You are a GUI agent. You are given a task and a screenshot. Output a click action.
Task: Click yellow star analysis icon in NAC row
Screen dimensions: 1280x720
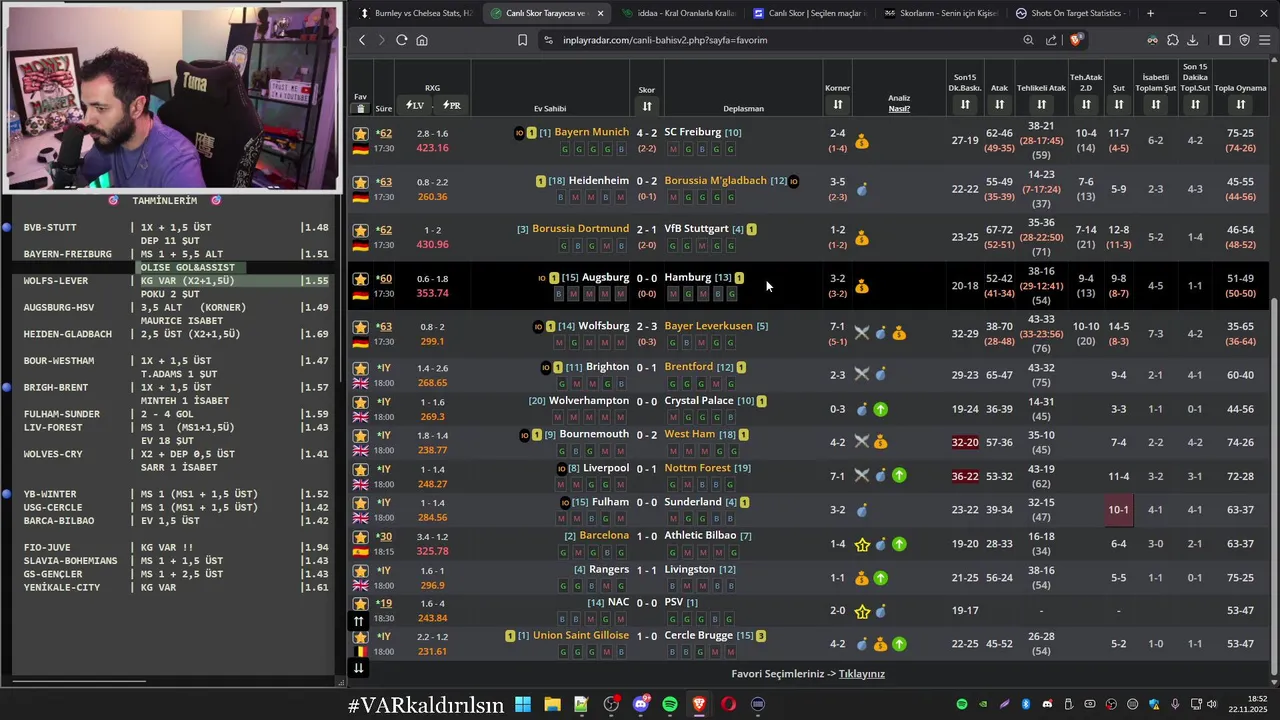click(862, 611)
